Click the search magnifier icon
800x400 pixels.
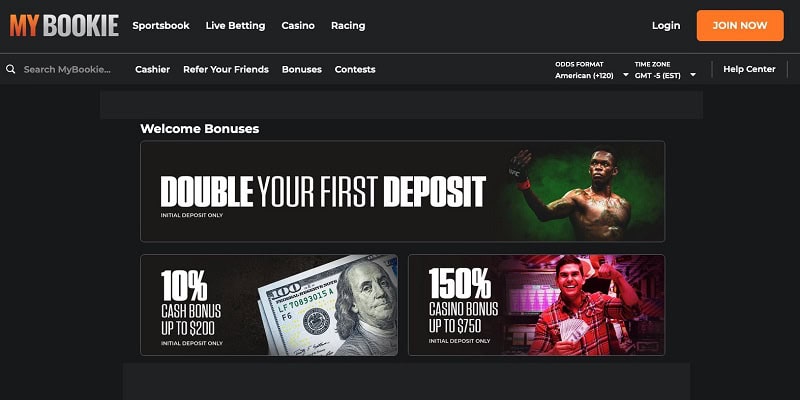coord(11,69)
